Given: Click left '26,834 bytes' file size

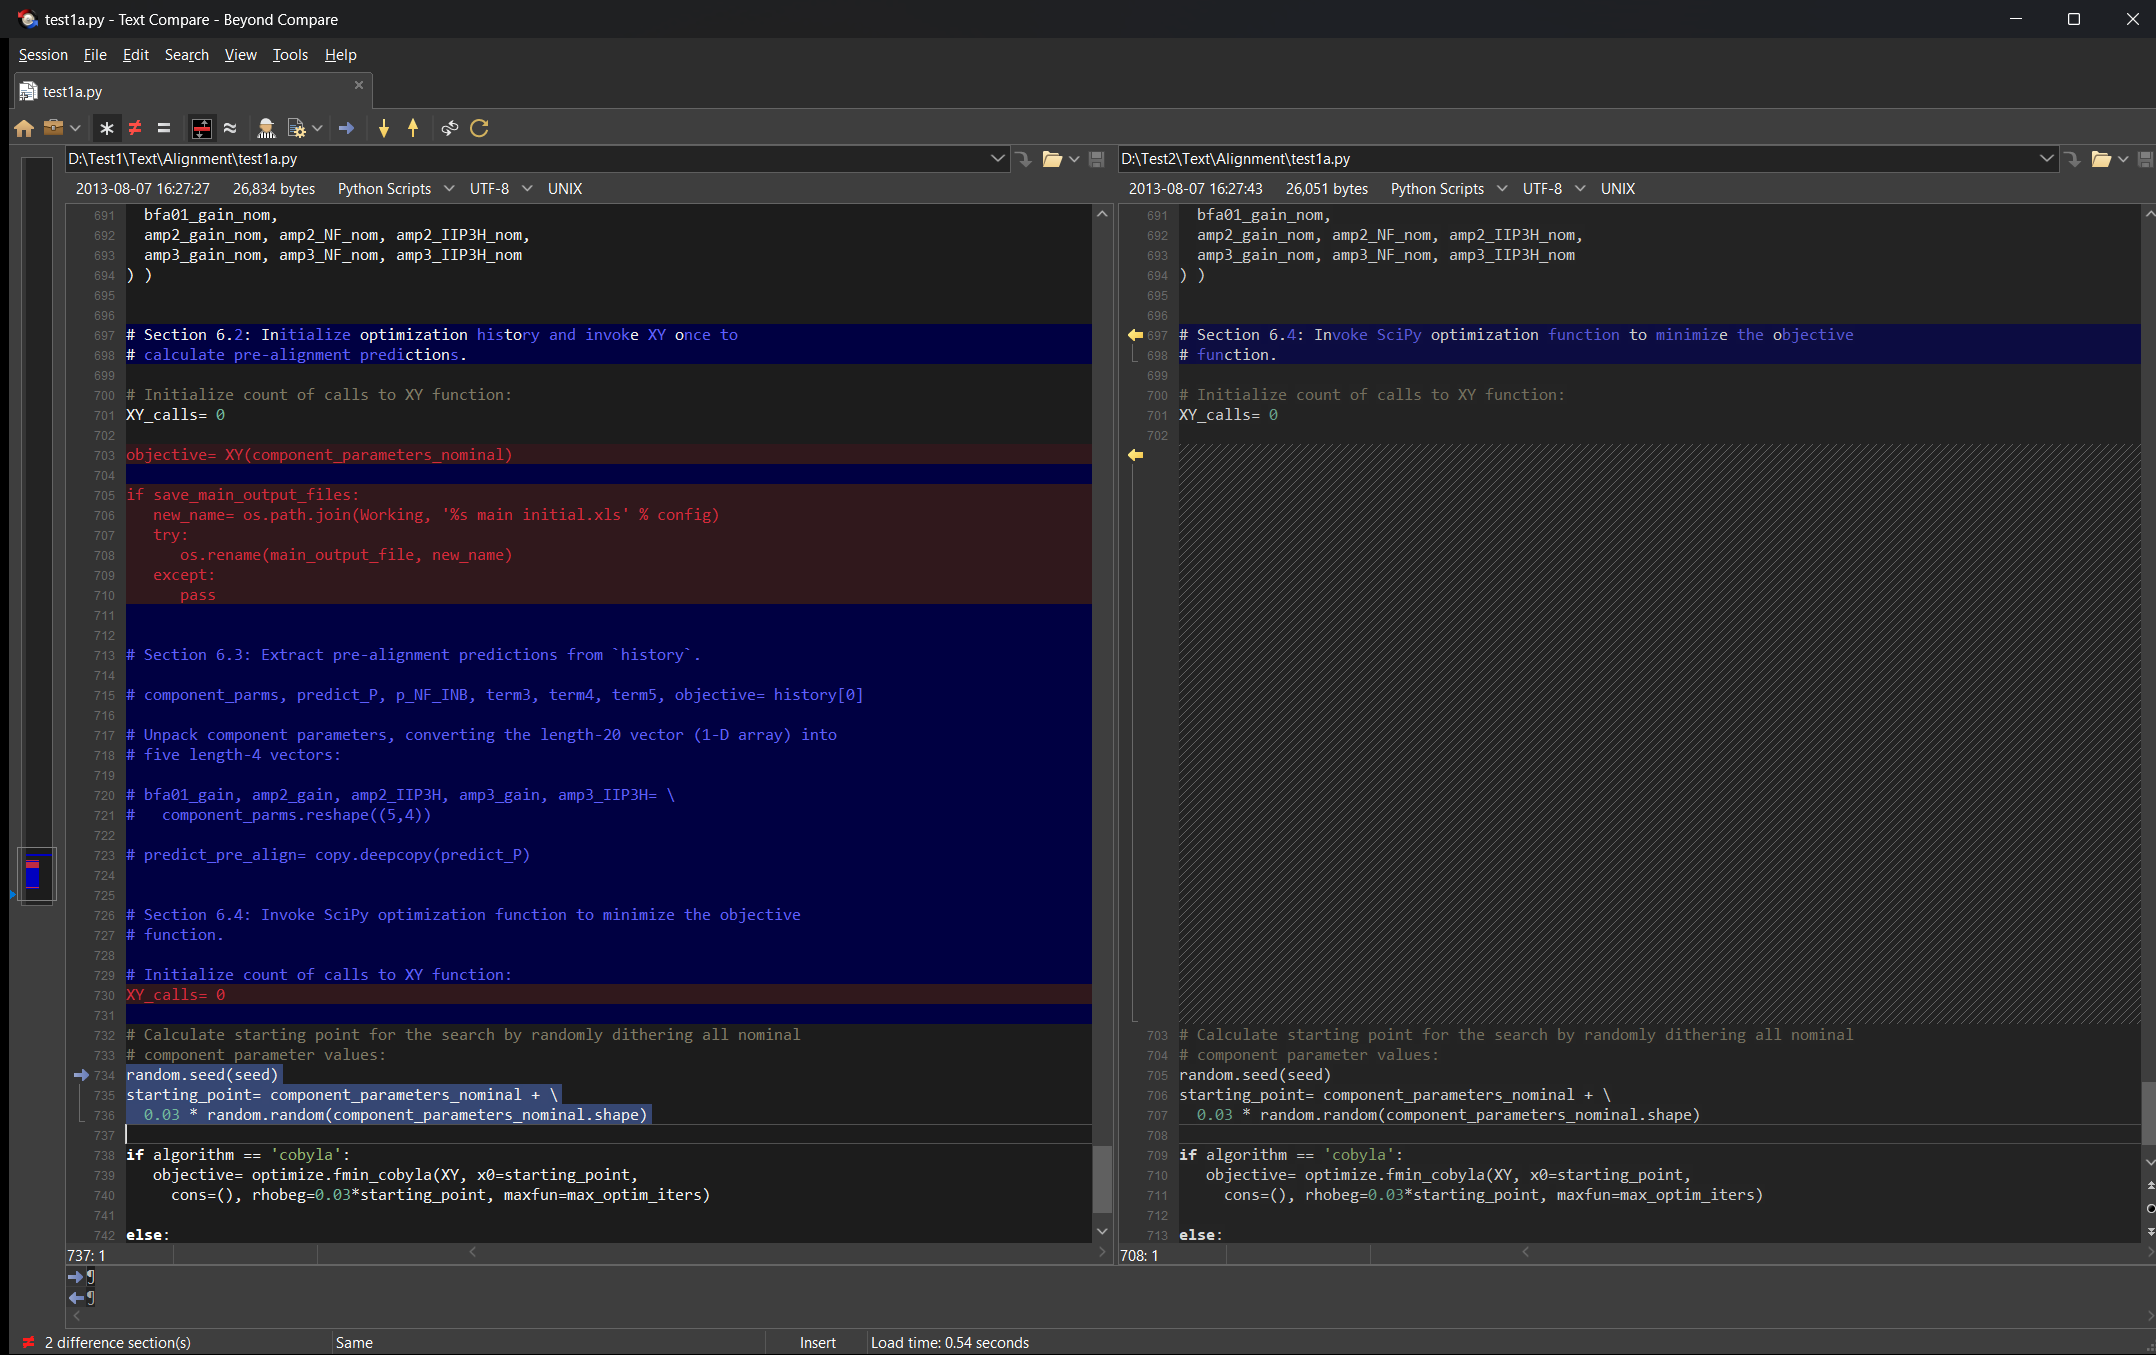Looking at the screenshot, I should click(x=274, y=188).
